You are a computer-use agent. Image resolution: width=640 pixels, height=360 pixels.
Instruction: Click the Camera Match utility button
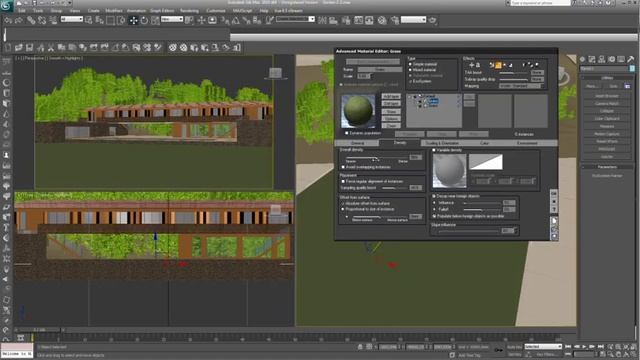[607, 104]
